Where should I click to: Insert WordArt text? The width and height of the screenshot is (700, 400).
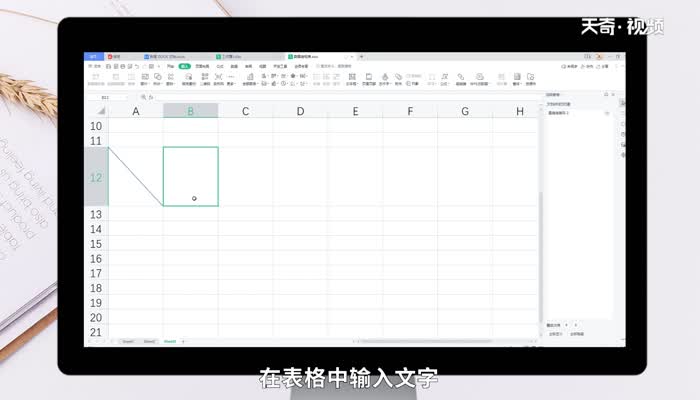click(x=385, y=79)
